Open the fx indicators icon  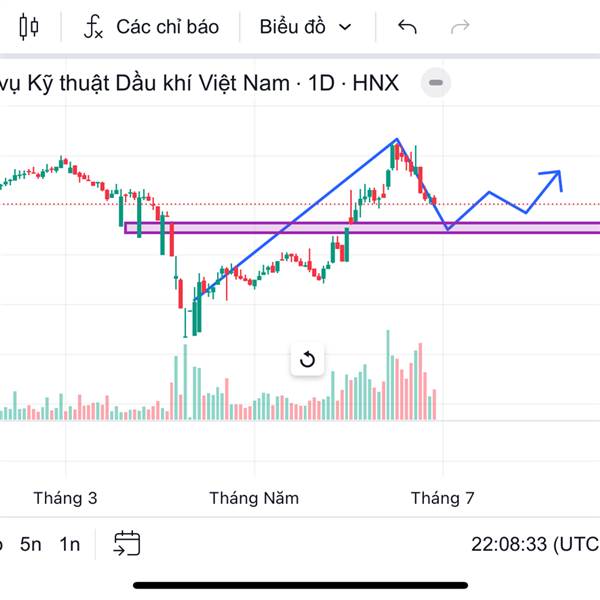point(93,27)
